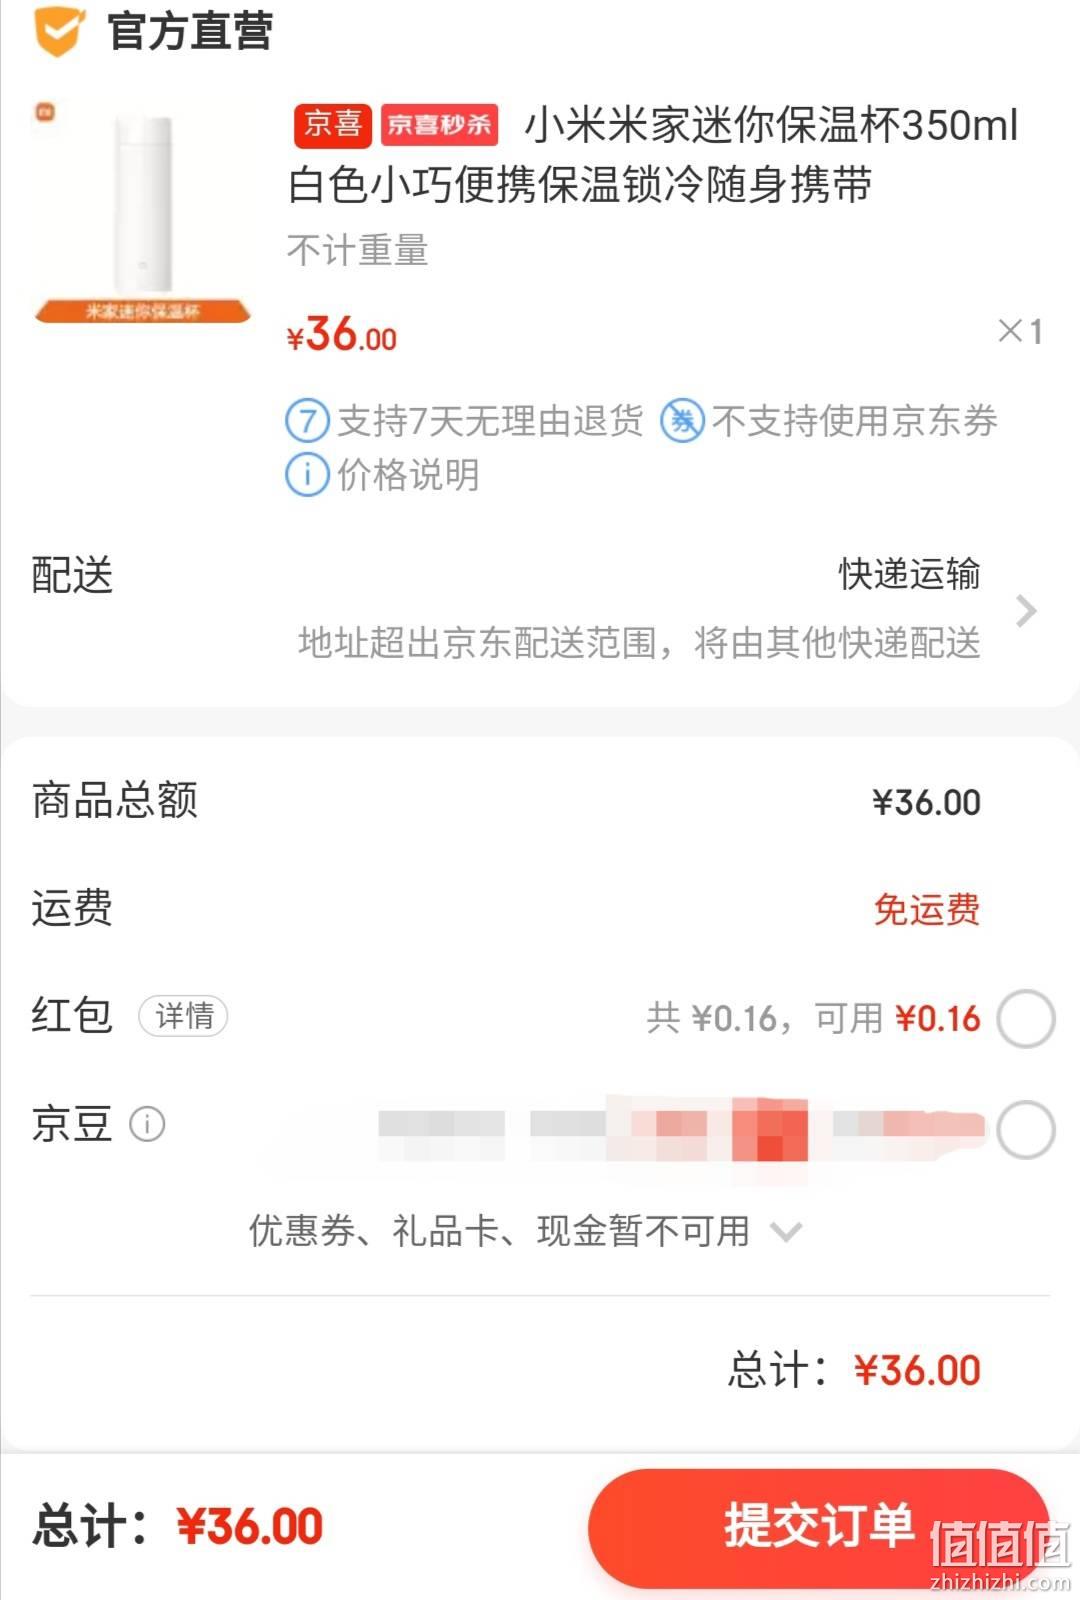Tap the 官方直营 store header
This screenshot has height=1600, width=1080.
point(190,31)
